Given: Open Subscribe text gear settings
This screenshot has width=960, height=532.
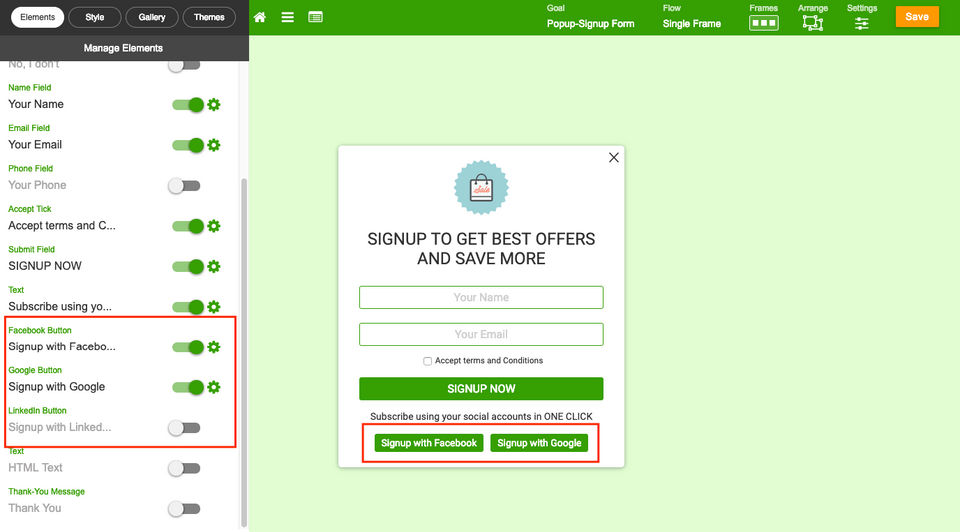Looking at the screenshot, I should tap(214, 307).
